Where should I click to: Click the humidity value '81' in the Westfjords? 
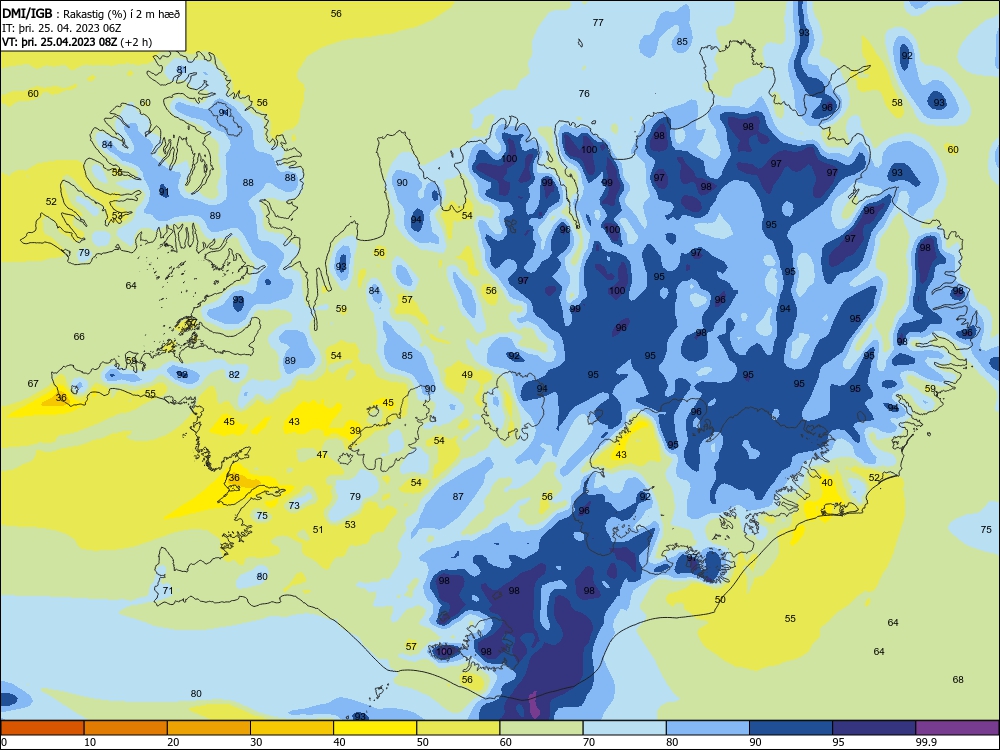(x=182, y=70)
